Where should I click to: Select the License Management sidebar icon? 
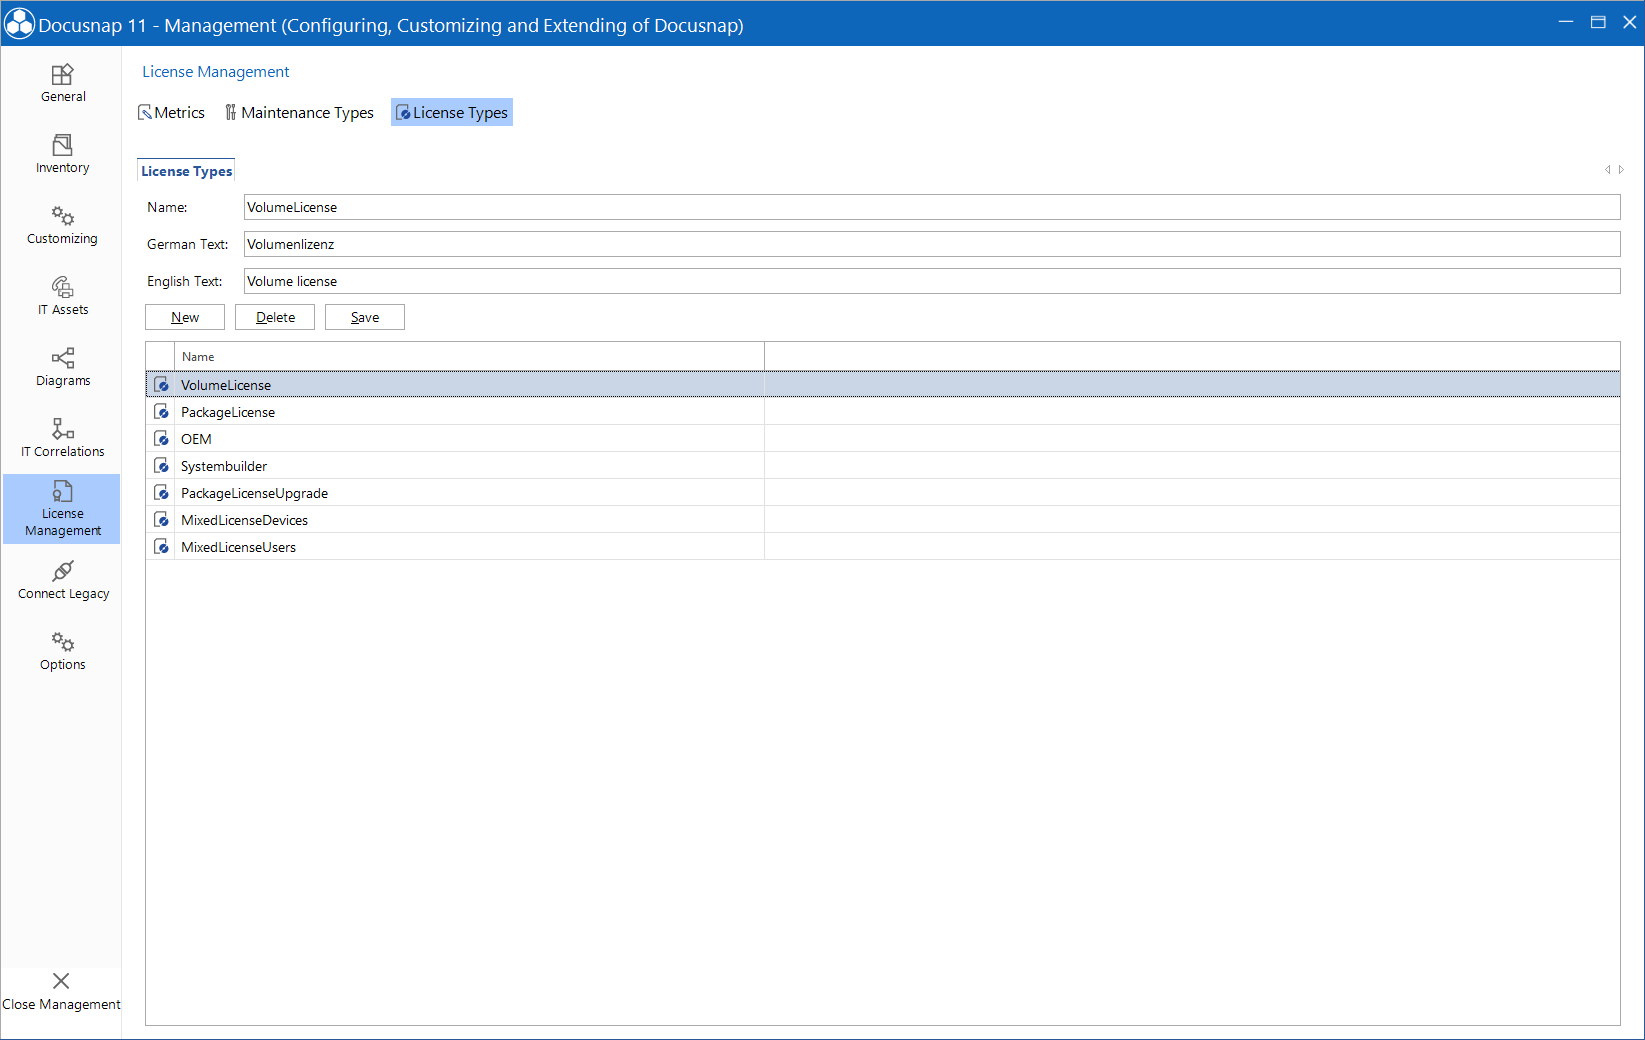coord(62,509)
